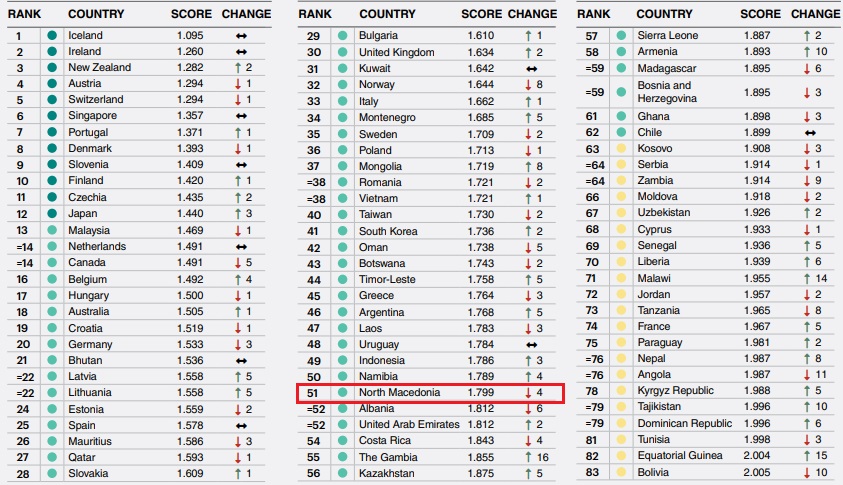Click the up arrow beside Armenia

tap(807, 52)
